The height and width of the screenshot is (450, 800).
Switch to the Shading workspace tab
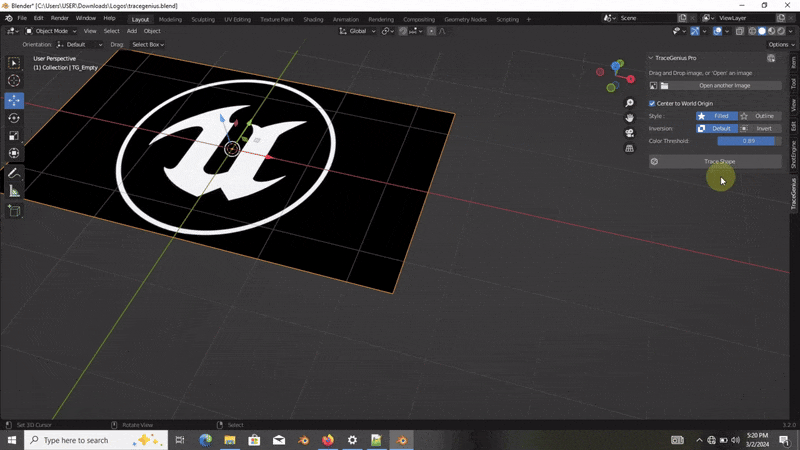click(x=313, y=19)
